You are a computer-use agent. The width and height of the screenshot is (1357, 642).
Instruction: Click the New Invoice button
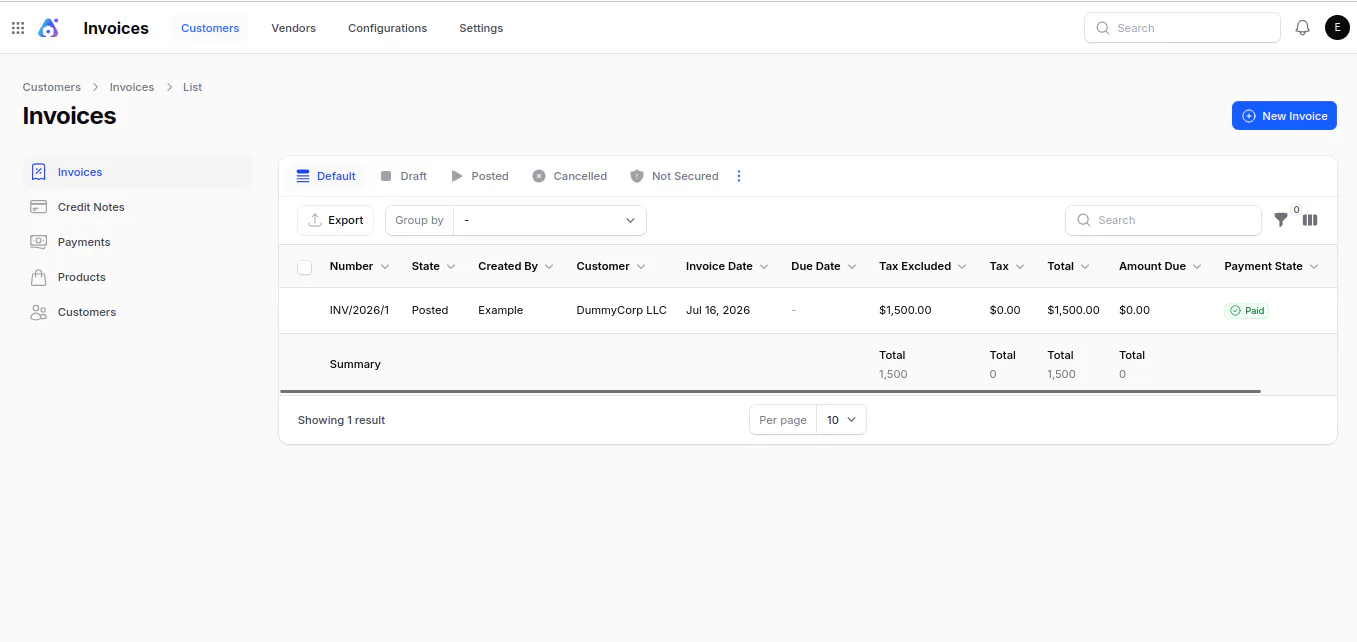(x=1284, y=116)
